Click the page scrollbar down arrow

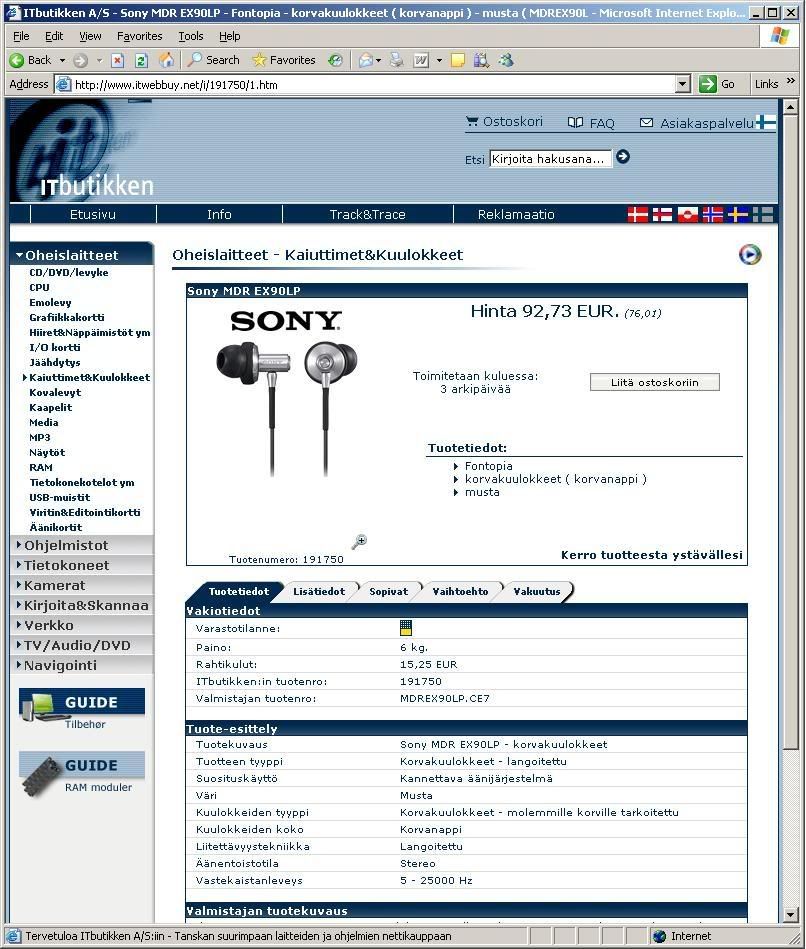click(x=790, y=915)
